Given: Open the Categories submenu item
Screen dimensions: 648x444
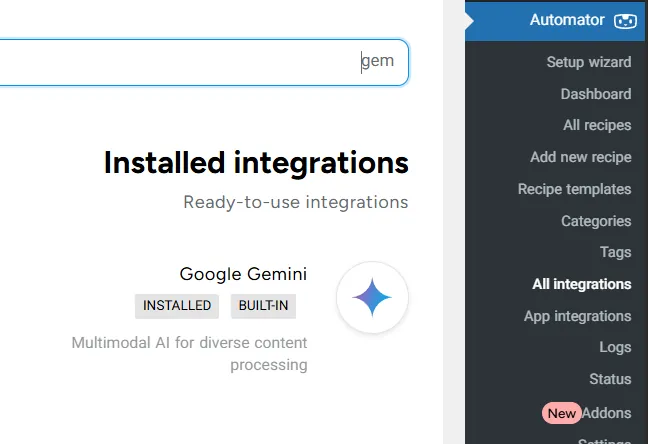Looking at the screenshot, I should click(596, 221).
